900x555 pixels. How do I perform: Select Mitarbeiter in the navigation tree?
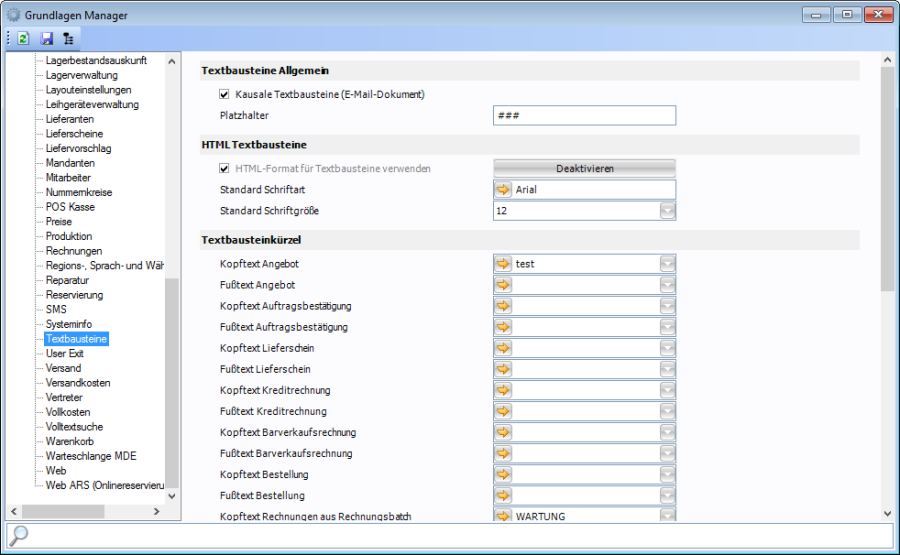click(x=70, y=177)
